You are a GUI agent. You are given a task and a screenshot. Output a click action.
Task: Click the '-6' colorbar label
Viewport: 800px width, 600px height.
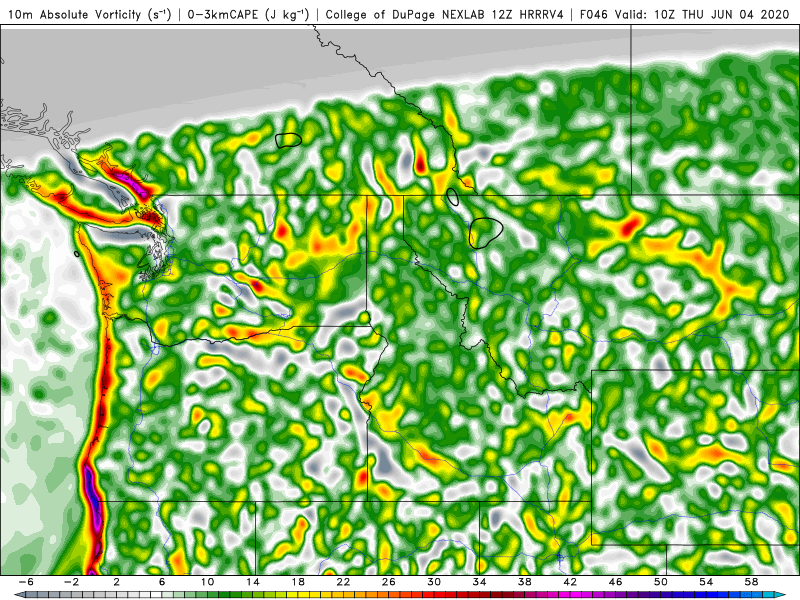[26, 582]
